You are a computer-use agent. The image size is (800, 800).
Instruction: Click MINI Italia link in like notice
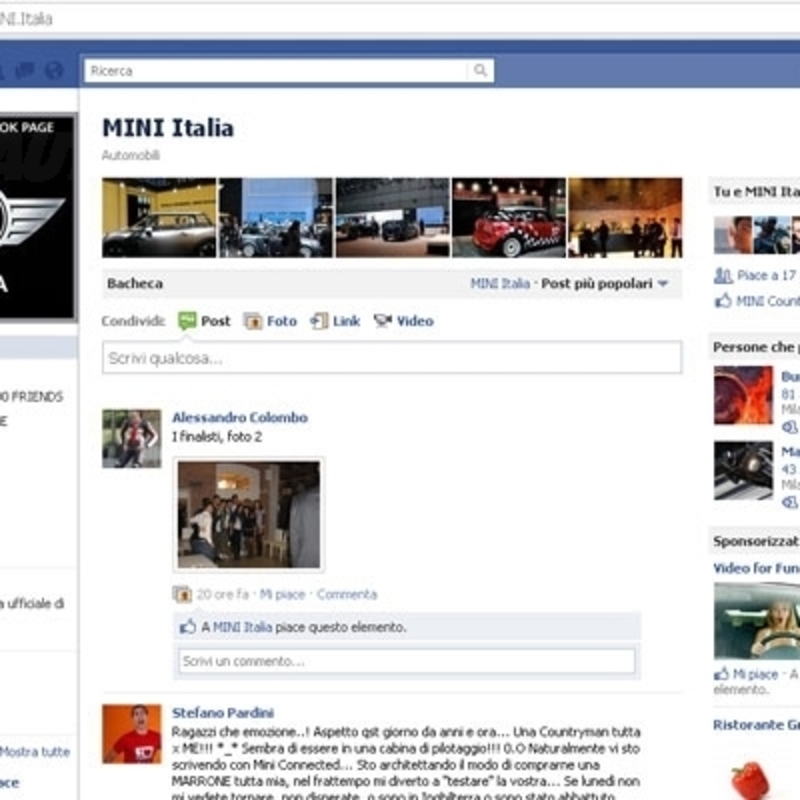tap(242, 627)
